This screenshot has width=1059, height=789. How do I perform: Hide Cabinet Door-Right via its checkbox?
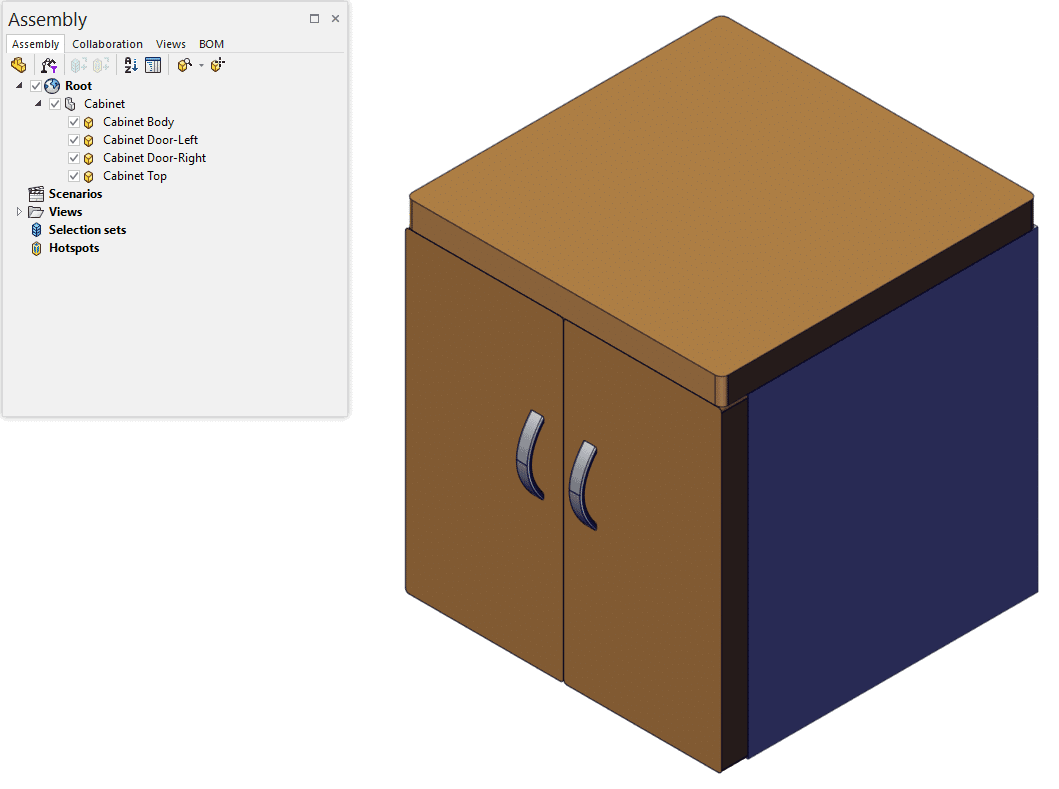tap(74, 158)
